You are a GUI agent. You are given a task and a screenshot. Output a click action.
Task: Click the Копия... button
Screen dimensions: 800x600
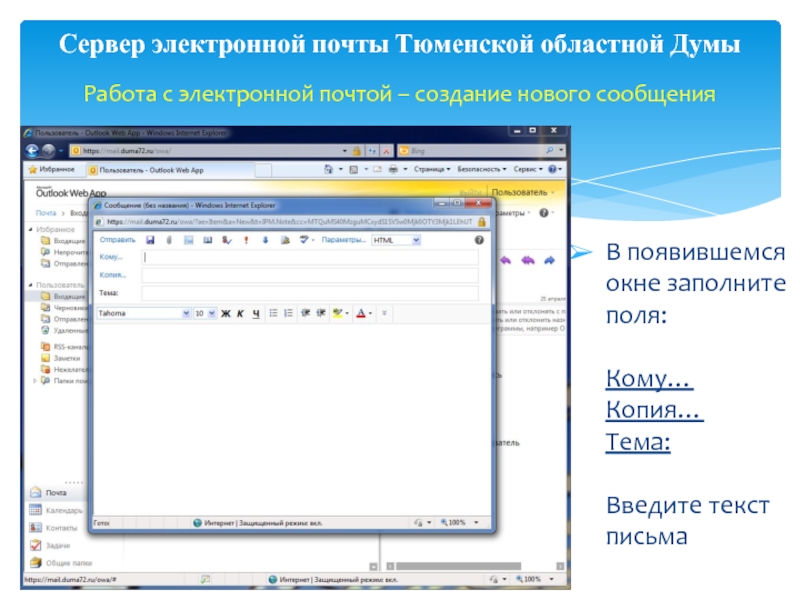coord(113,275)
